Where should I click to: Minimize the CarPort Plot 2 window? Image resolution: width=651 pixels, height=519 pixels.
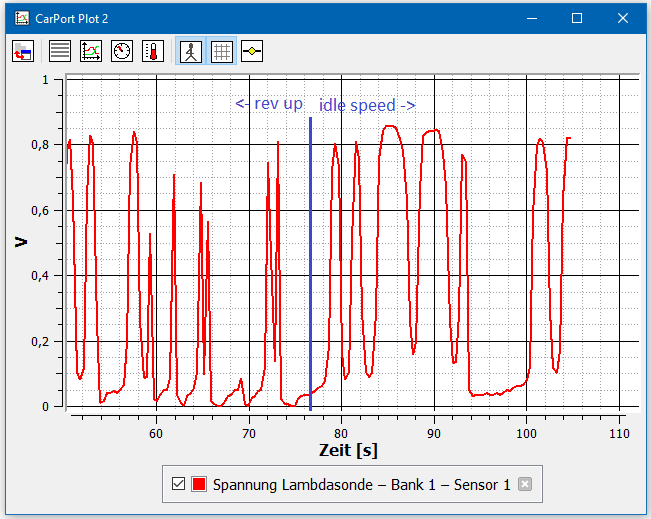click(531, 17)
